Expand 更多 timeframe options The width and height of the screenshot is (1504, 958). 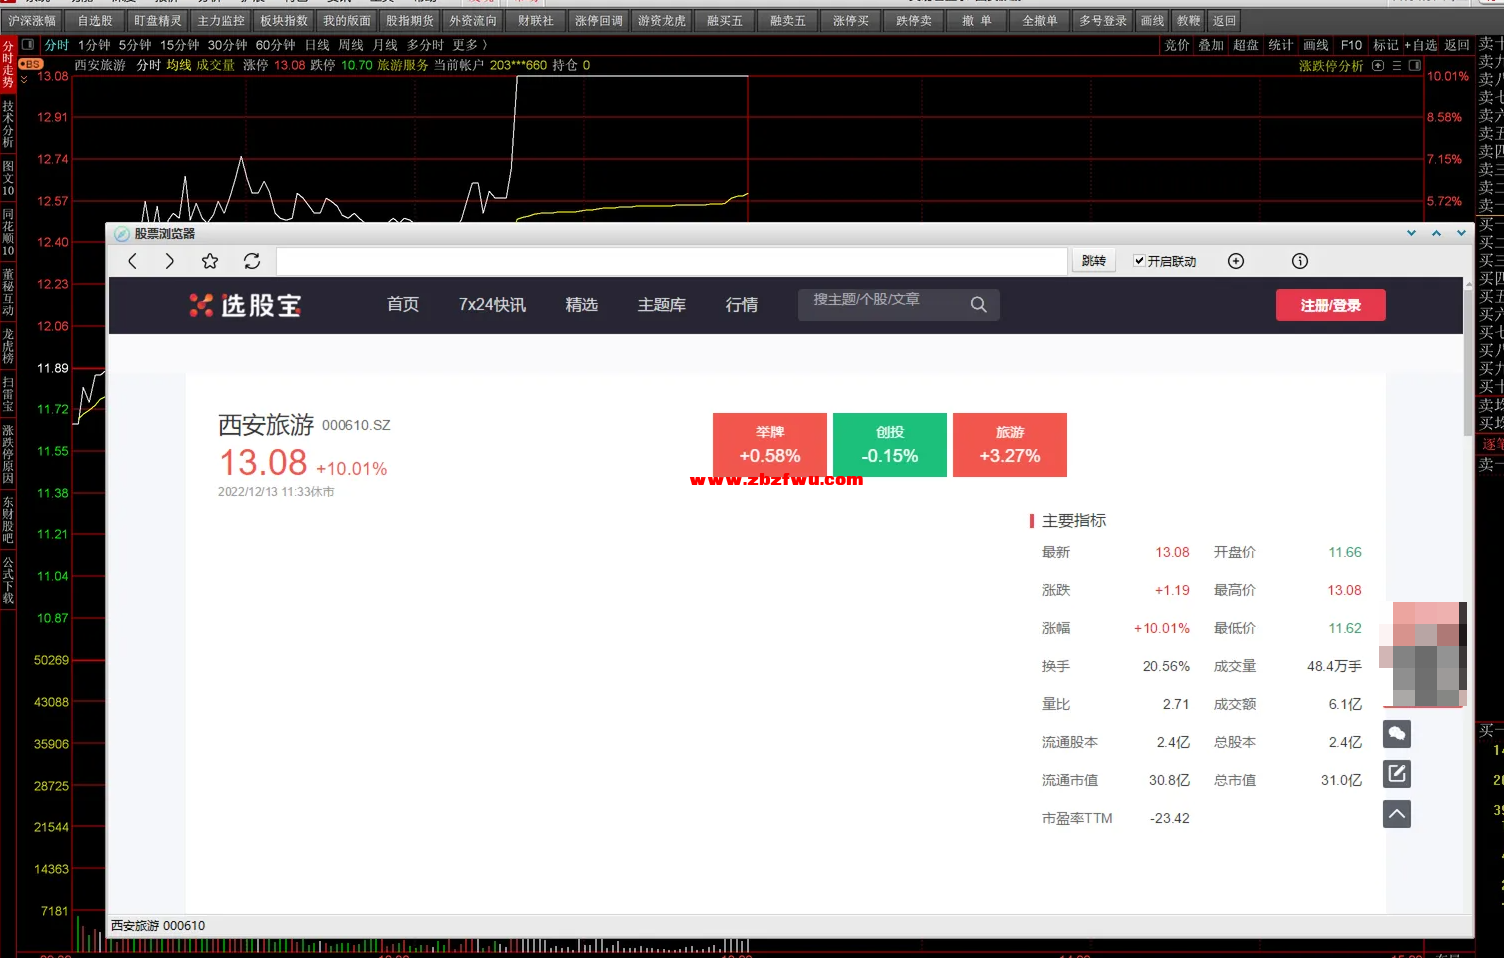469,45
